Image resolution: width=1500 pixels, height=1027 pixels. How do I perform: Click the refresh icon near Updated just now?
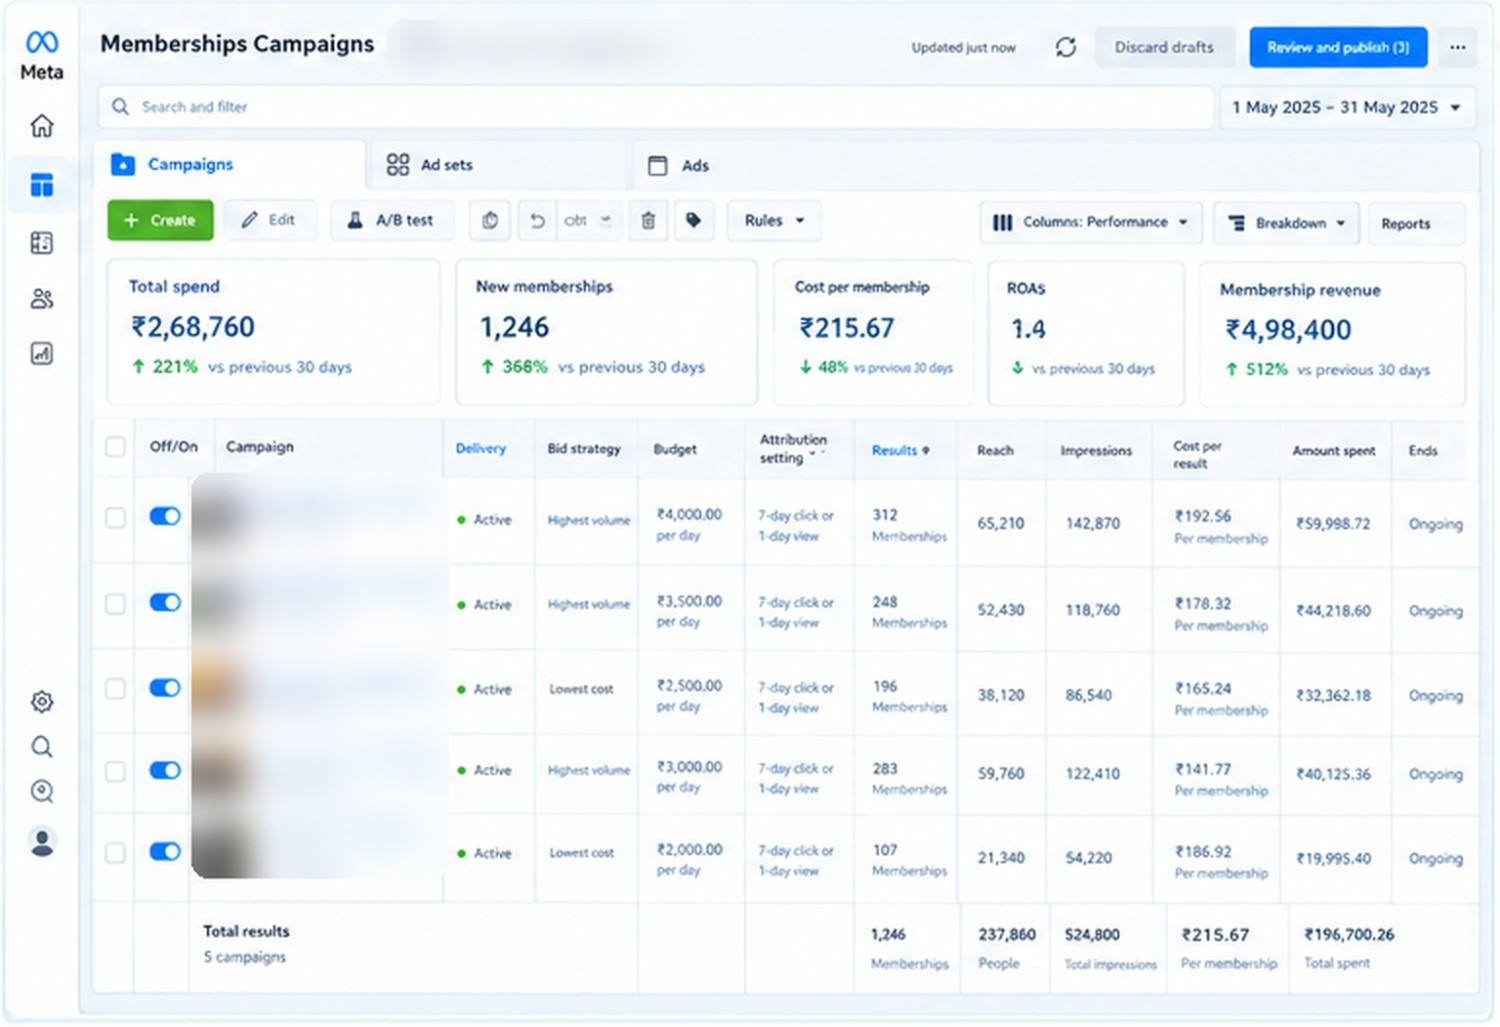click(1066, 47)
